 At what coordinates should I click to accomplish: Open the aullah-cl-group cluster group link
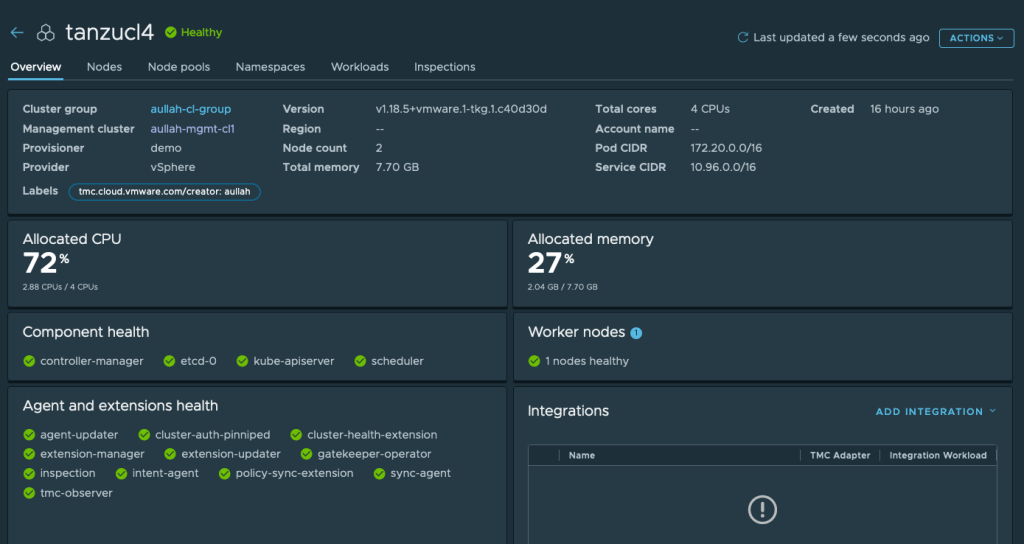[x=190, y=109]
